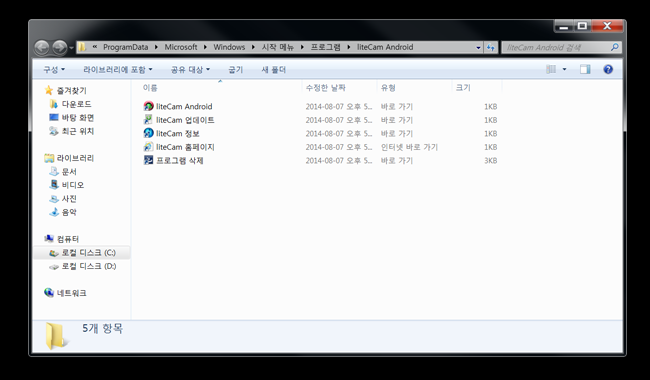Open 라이브러리에 포함 dropdown
This screenshot has width=650, height=380.
coord(118,70)
